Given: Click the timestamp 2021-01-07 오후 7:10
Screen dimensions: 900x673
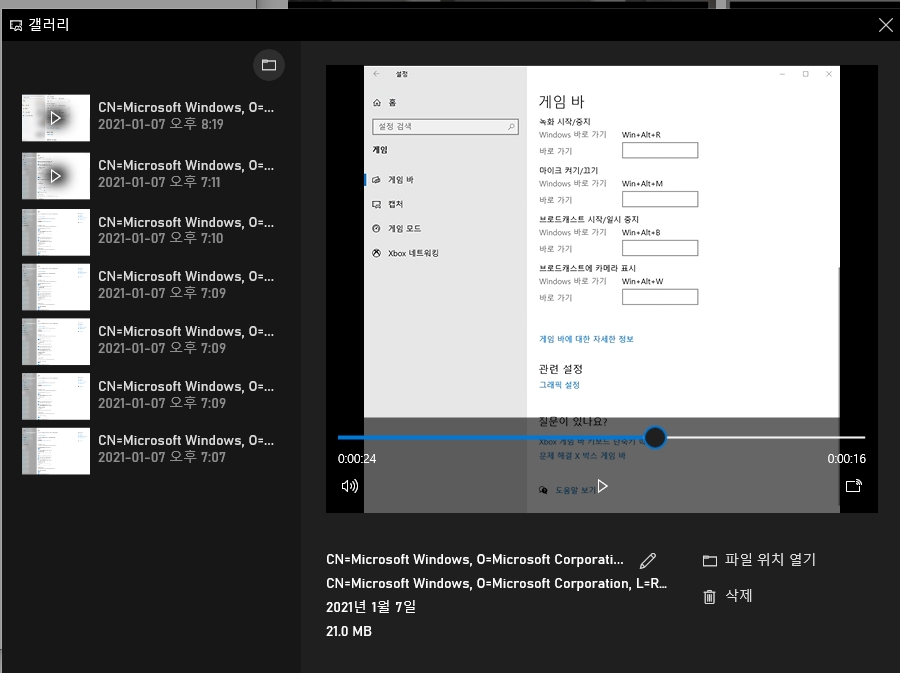Looking at the screenshot, I should 161,238.
